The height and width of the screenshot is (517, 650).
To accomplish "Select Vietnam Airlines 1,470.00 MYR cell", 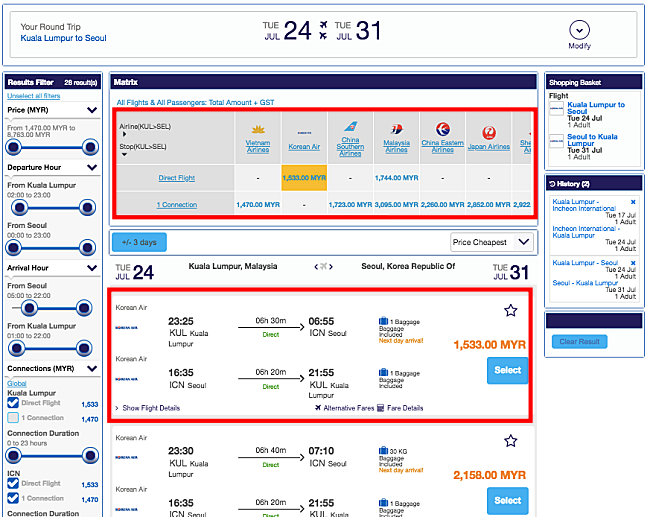I will point(258,205).
